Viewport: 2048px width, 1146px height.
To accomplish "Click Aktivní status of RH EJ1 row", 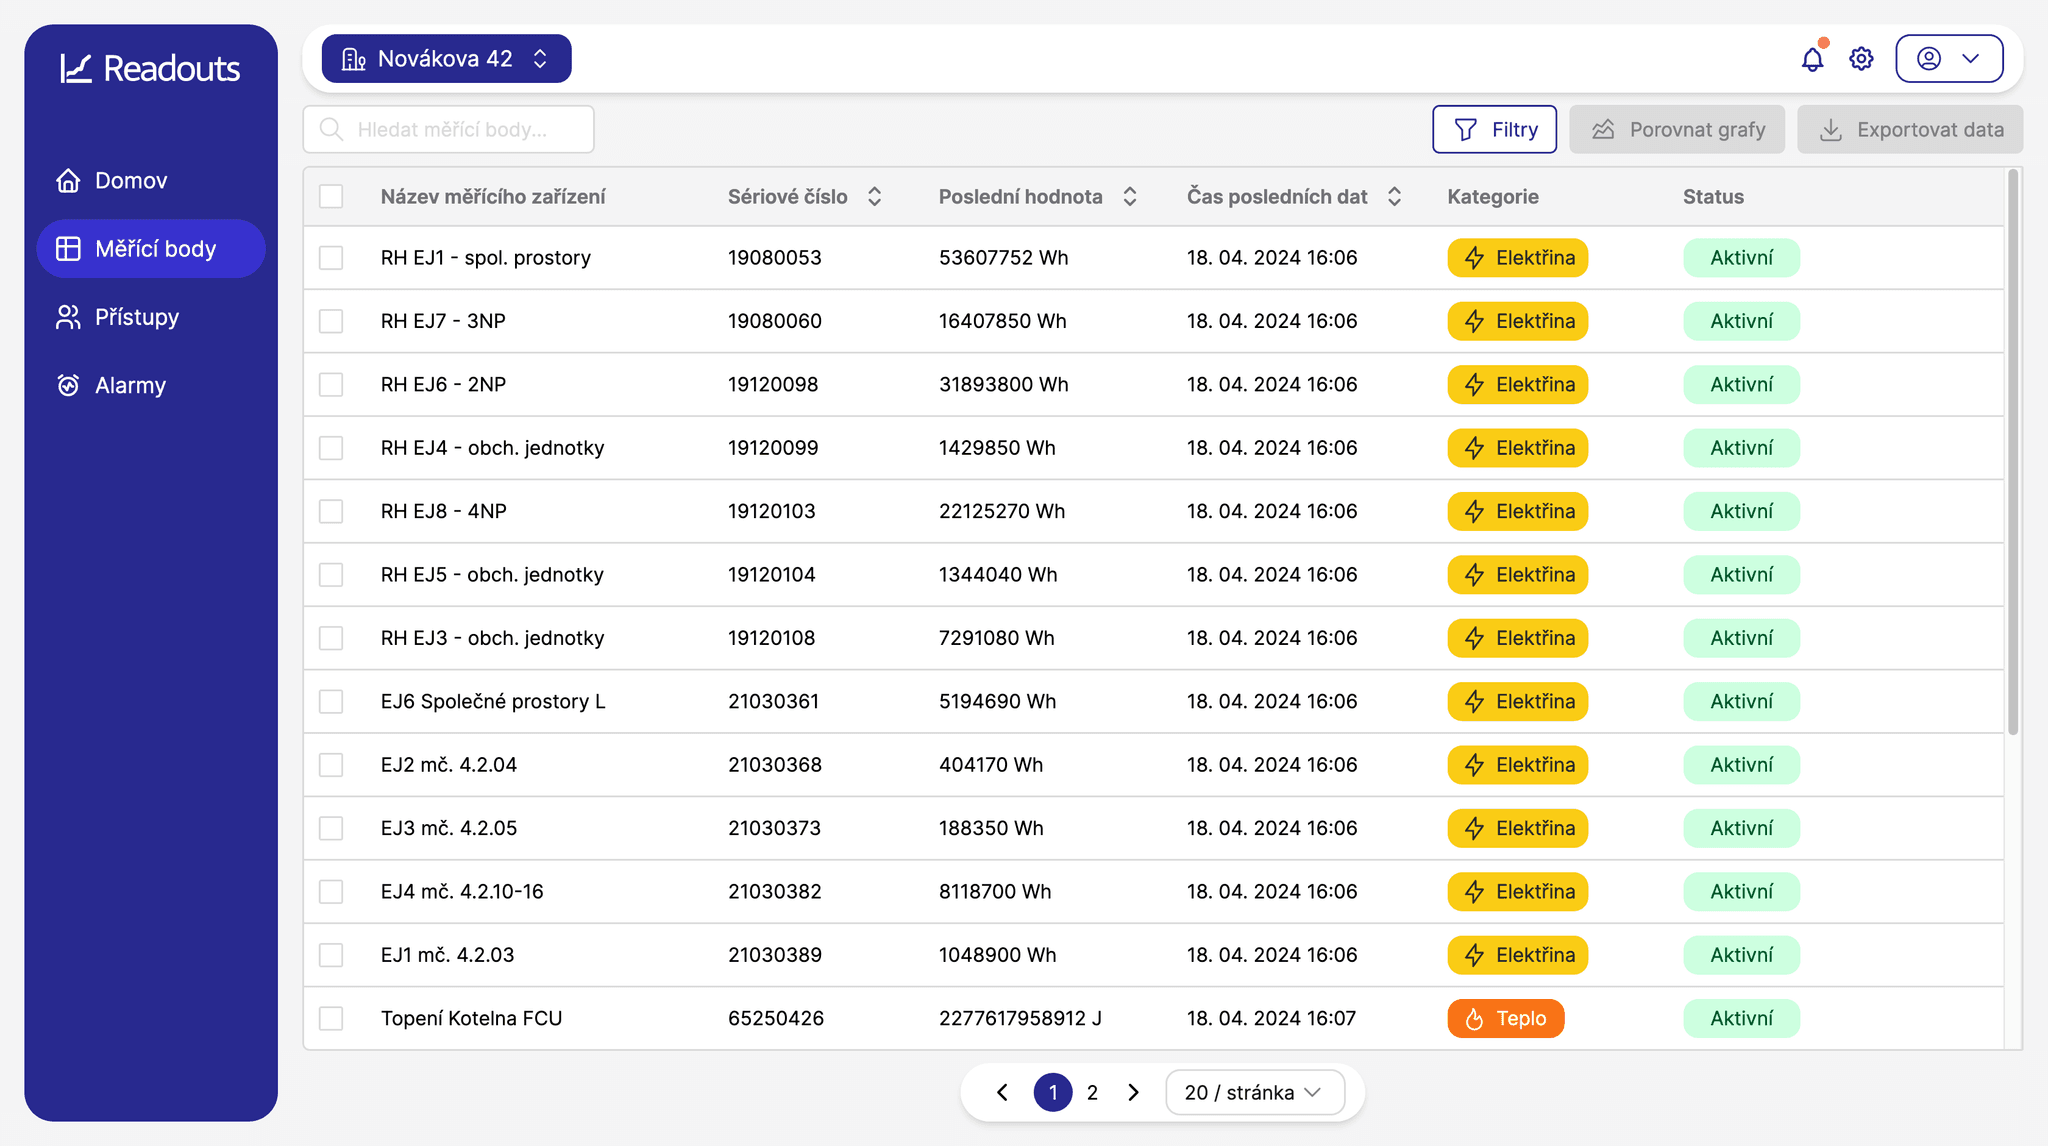I will point(1741,258).
